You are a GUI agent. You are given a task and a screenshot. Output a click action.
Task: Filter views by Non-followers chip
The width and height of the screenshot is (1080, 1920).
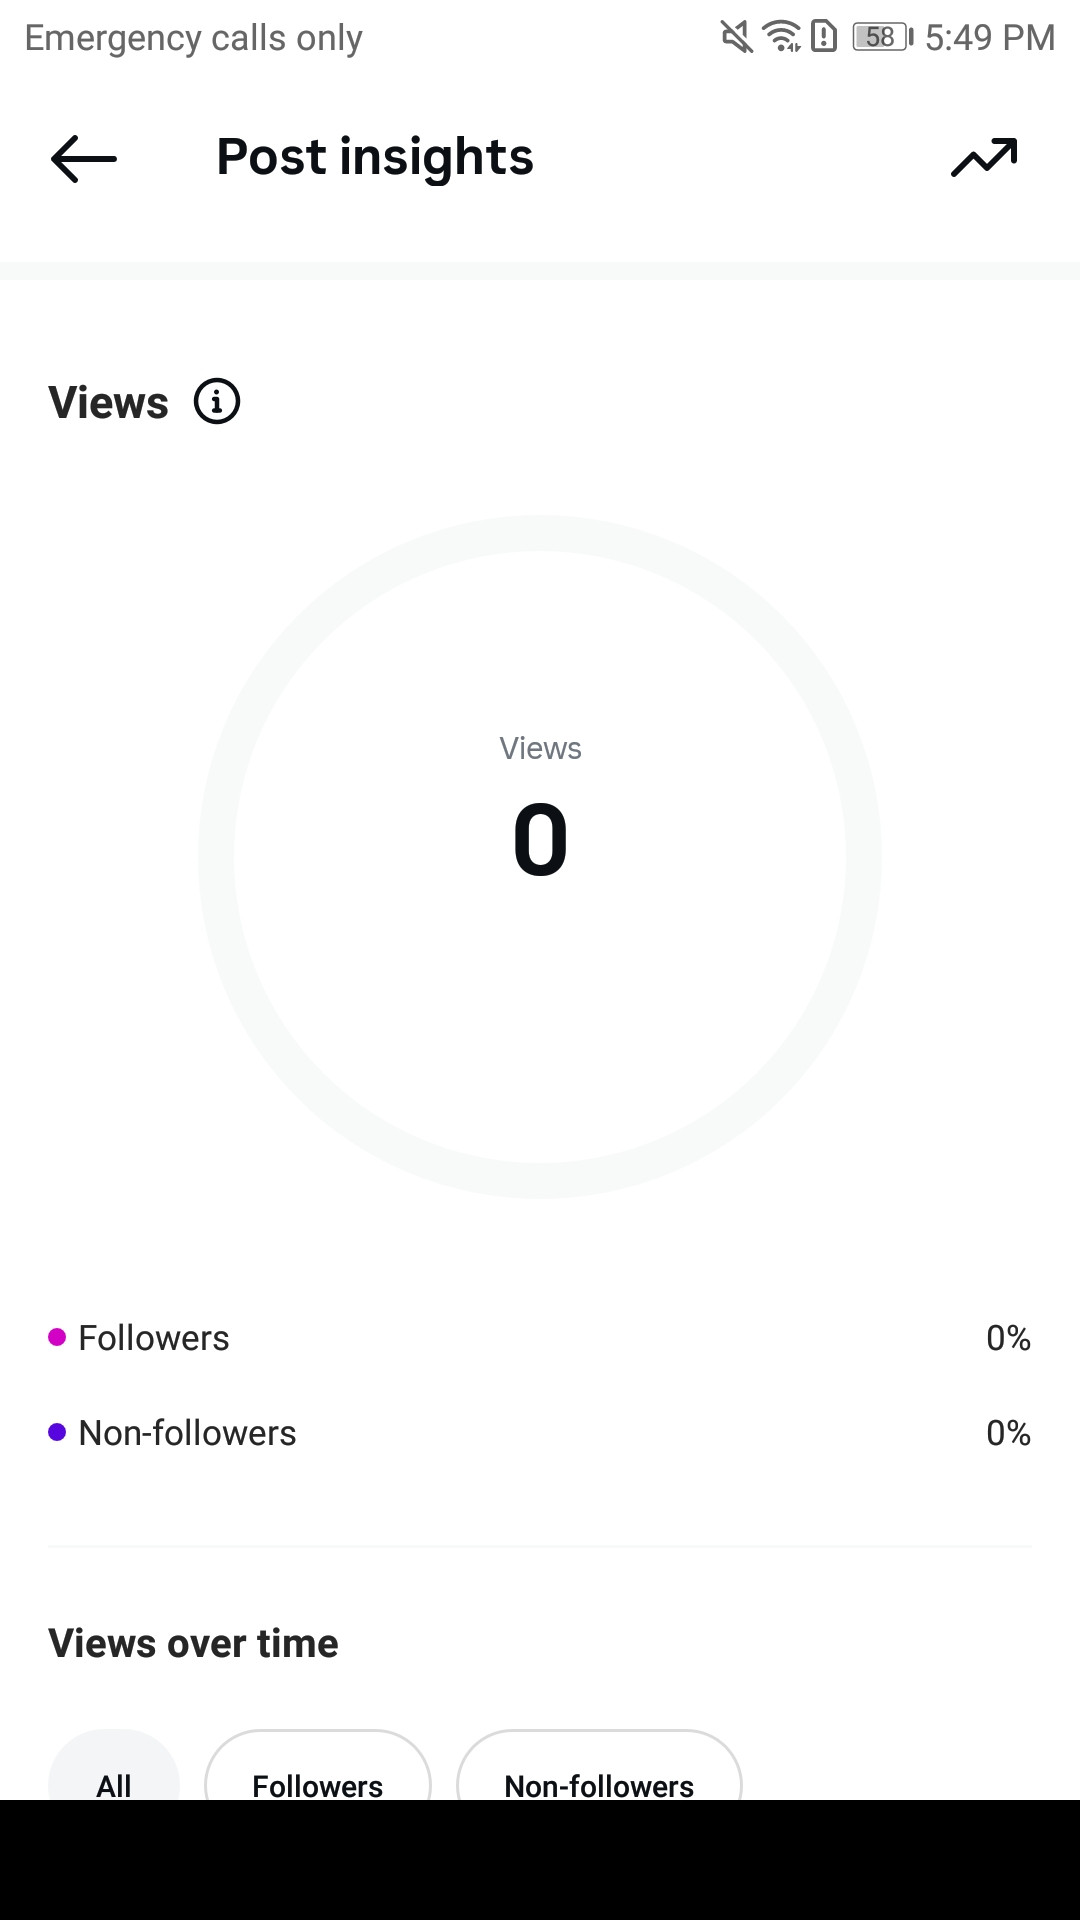(x=599, y=1766)
